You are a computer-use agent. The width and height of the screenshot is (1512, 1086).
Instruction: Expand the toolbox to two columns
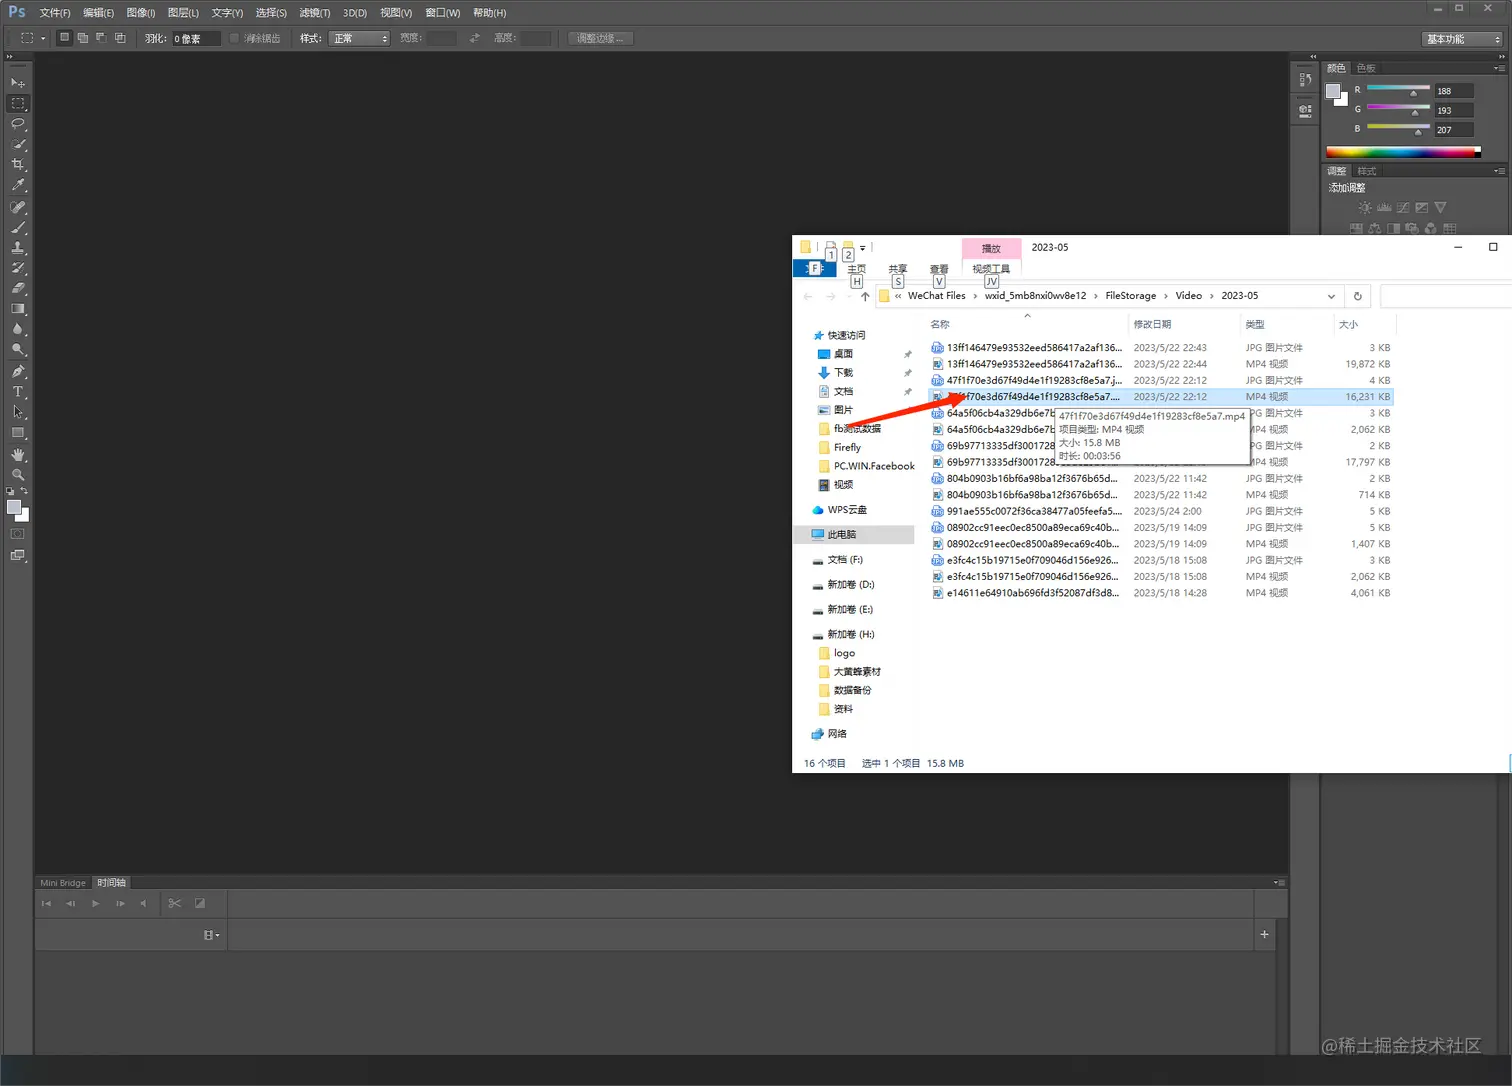(x=10, y=57)
